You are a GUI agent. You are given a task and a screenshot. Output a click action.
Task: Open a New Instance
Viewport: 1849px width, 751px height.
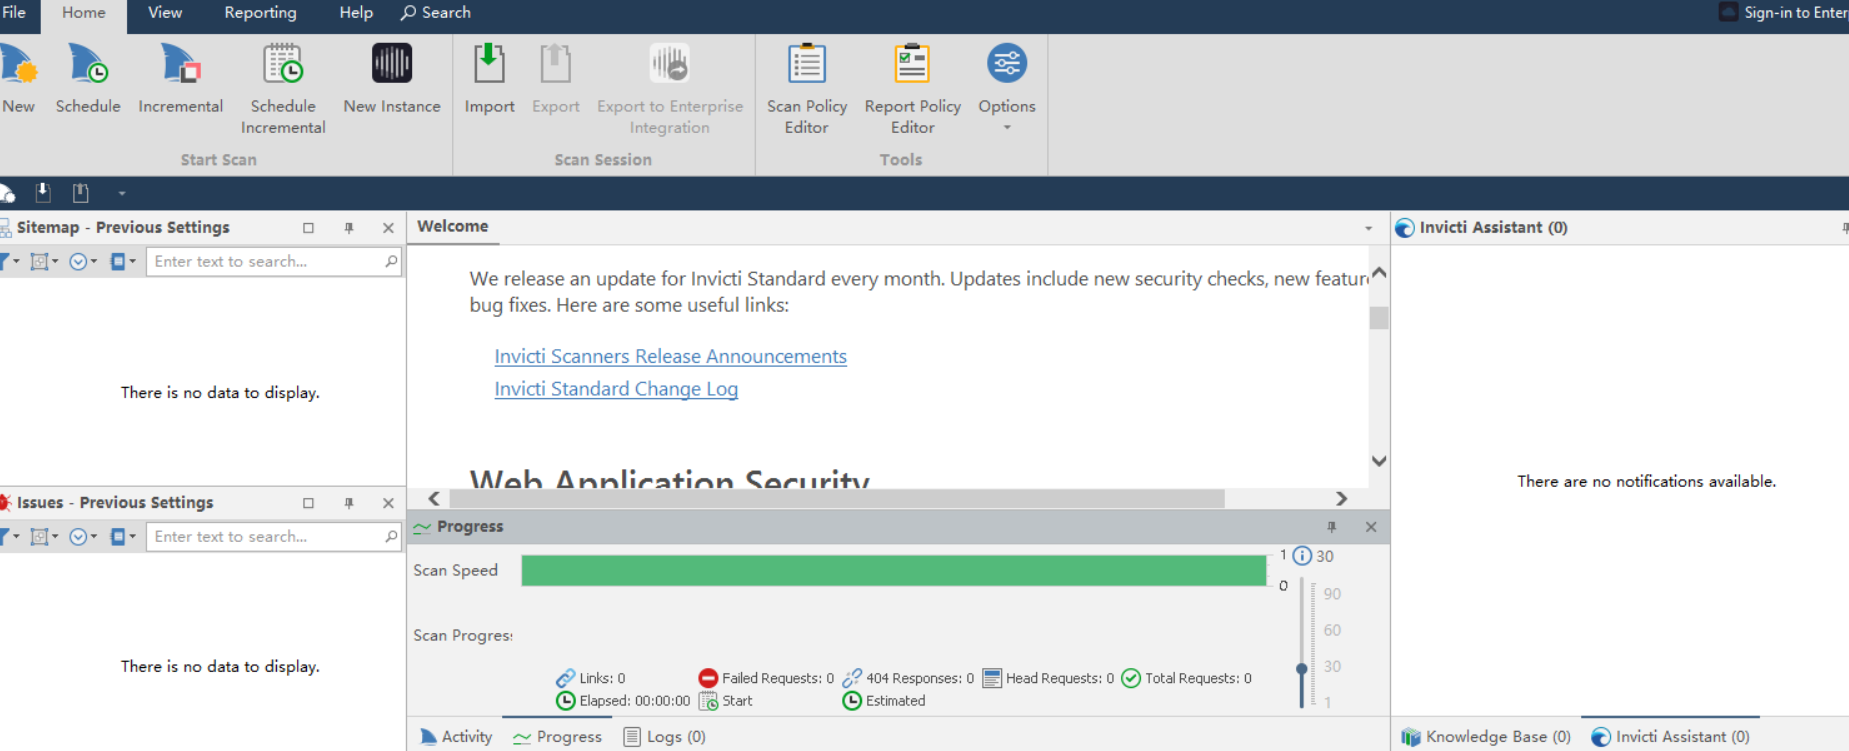392,80
